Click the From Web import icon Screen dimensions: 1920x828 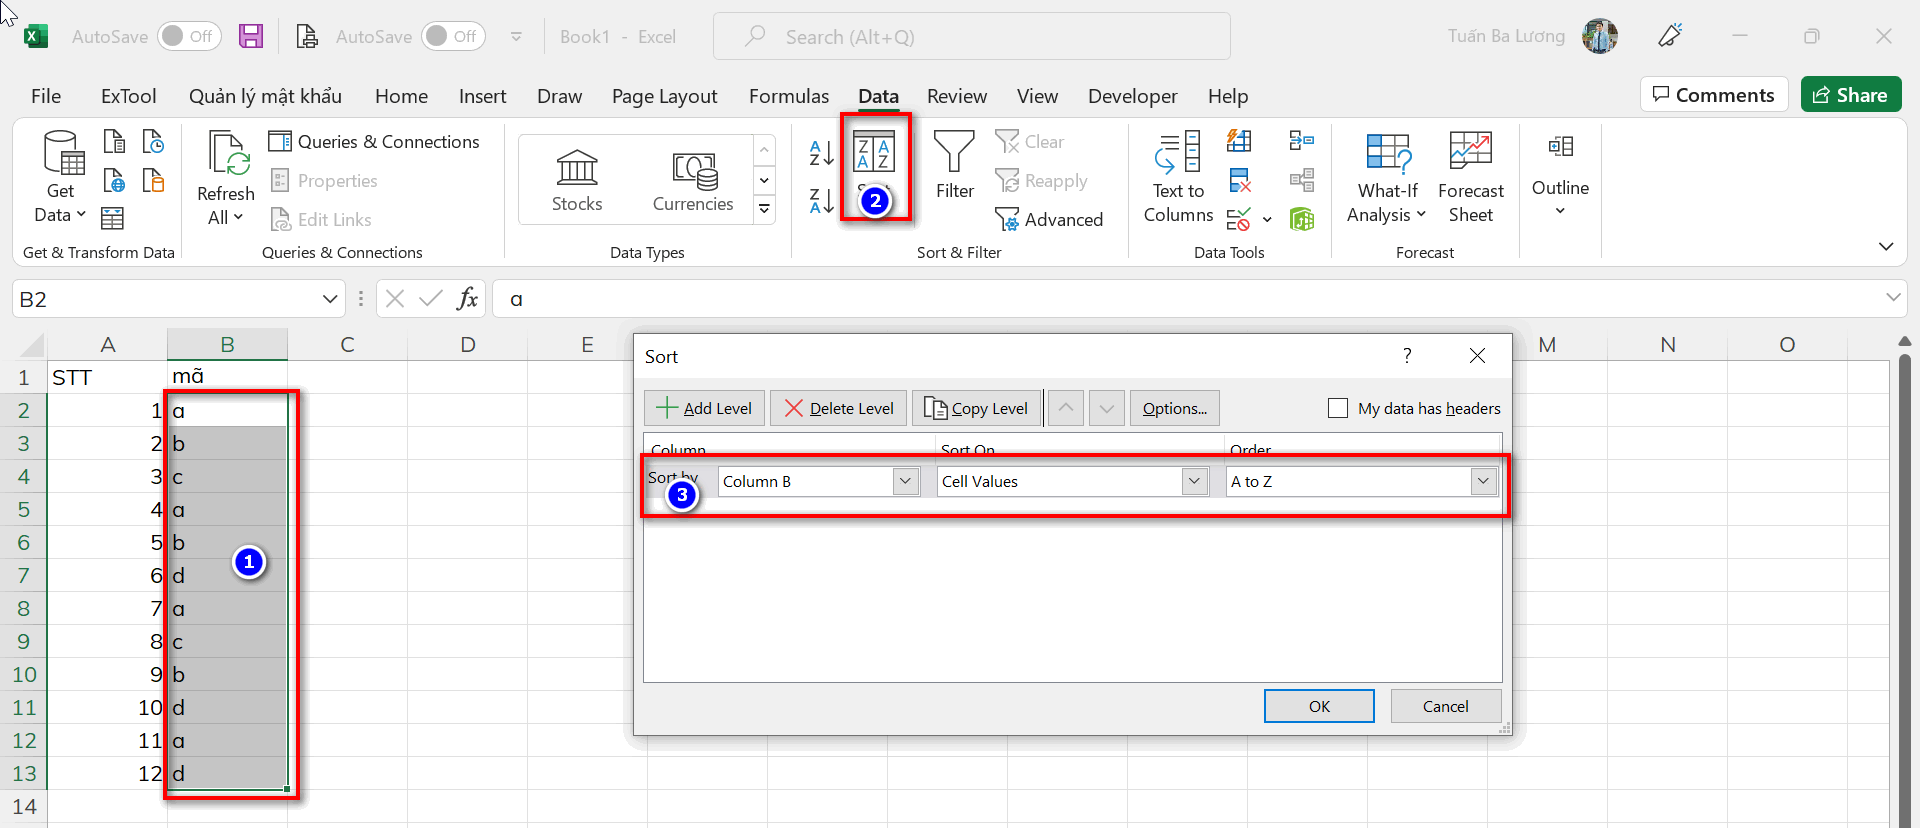pyautogui.click(x=115, y=180)
